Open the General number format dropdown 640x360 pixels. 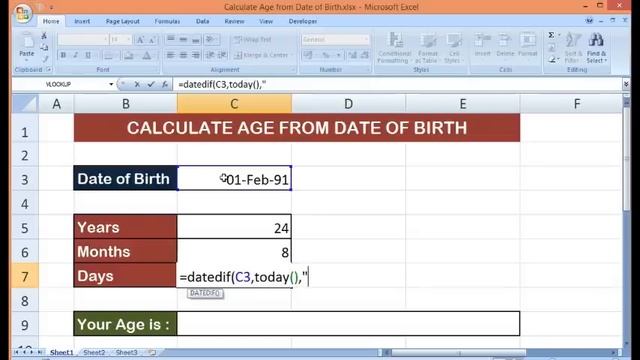point(366,39)
